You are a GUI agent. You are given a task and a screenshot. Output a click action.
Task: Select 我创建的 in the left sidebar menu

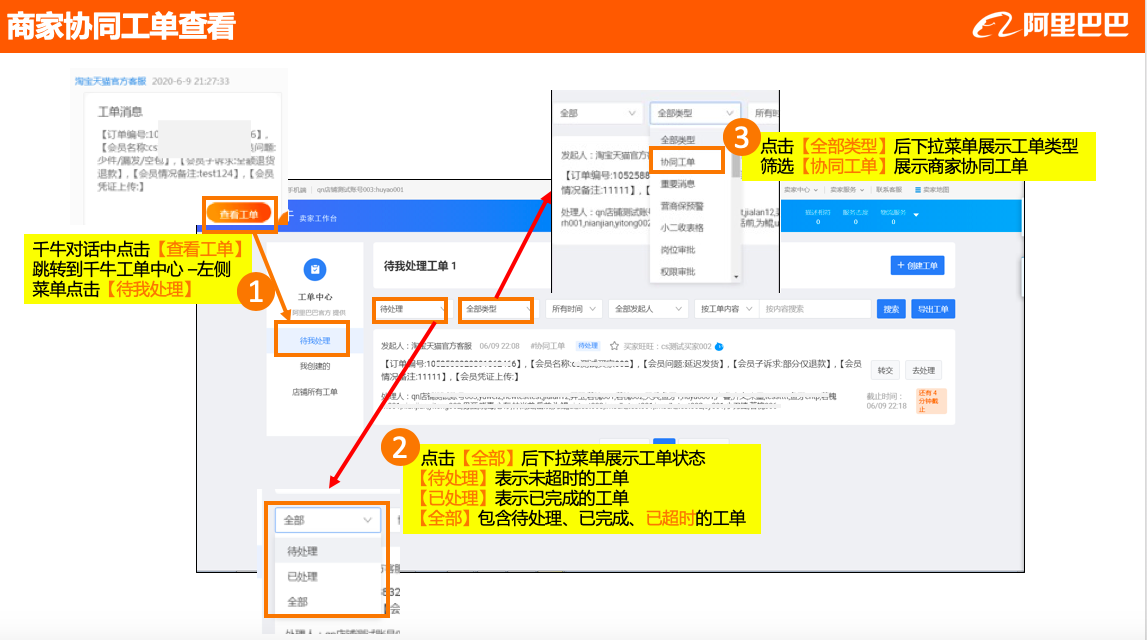coord(315,366)
